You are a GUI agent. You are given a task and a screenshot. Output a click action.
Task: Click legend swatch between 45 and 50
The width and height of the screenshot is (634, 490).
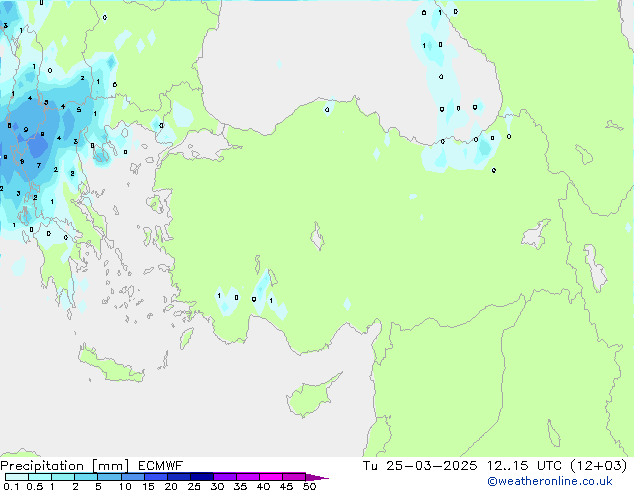(x=294, y=477)
